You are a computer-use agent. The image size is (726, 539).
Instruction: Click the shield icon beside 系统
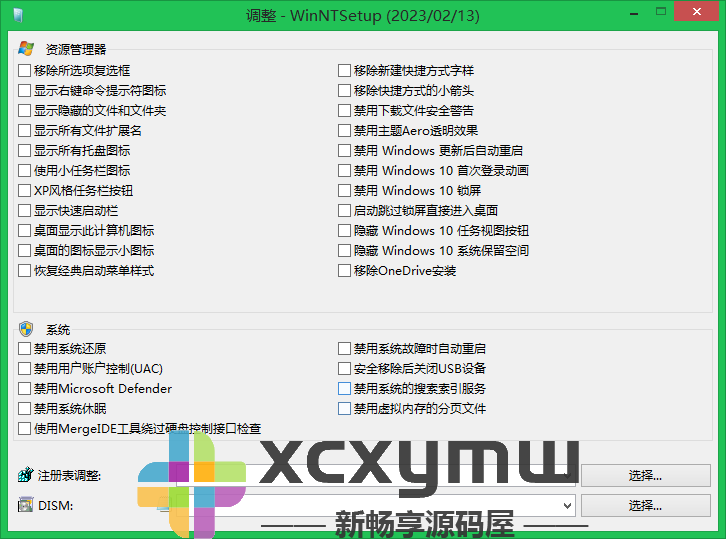pyautogui.click(x=26, y=329)
